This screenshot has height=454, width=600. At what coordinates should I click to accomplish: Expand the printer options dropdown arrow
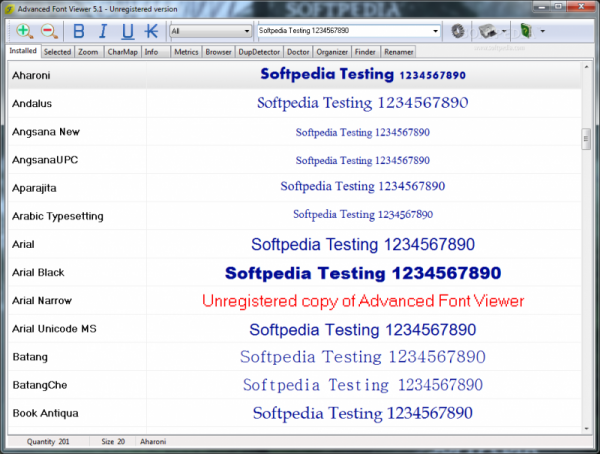point(504,31)
